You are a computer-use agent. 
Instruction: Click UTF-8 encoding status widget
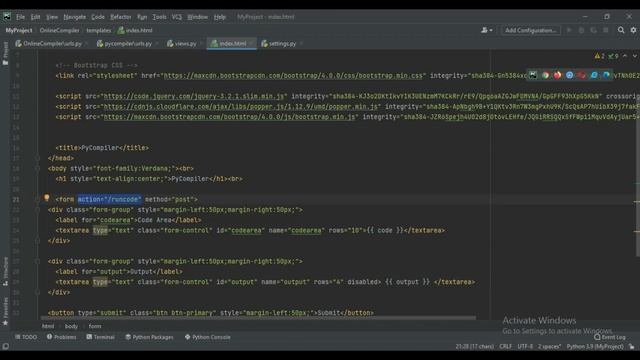525,347
